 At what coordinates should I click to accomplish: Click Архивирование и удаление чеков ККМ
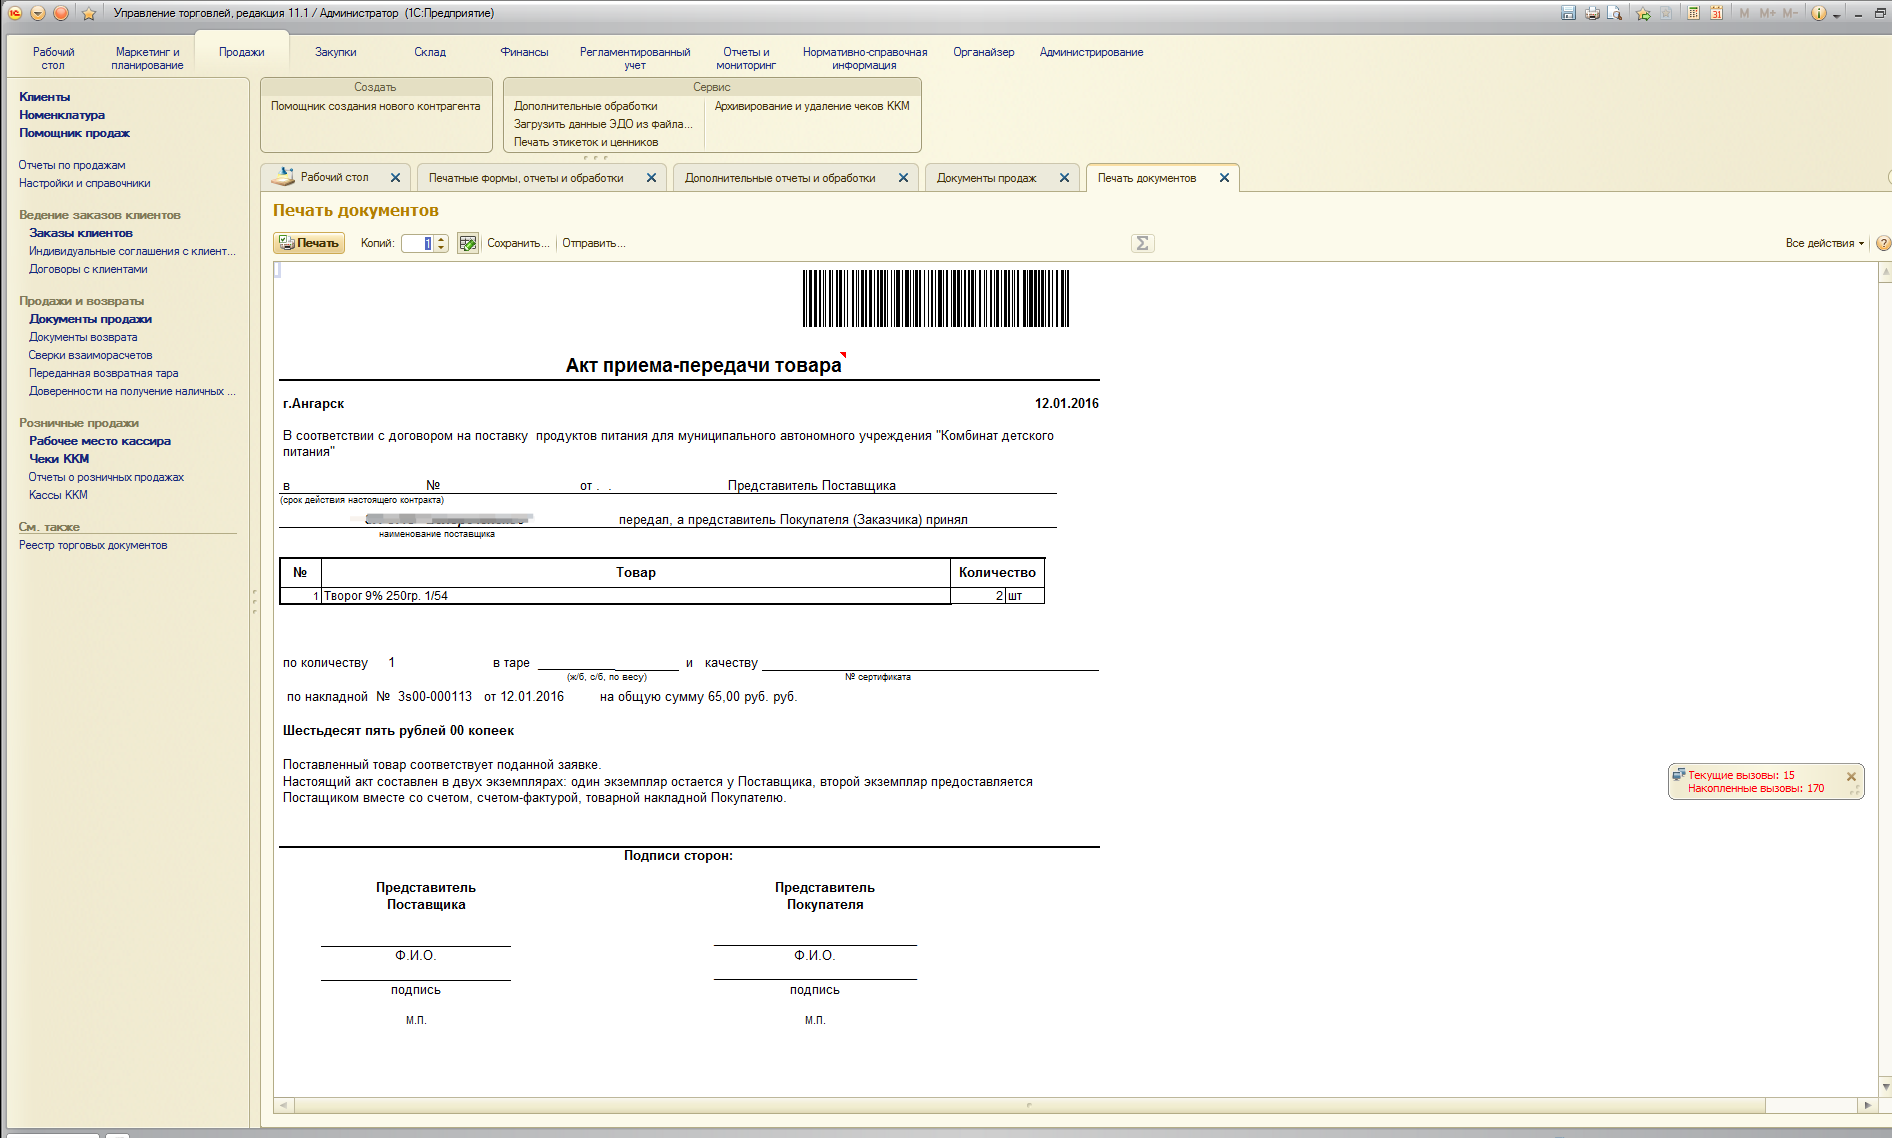click(812, 106)
